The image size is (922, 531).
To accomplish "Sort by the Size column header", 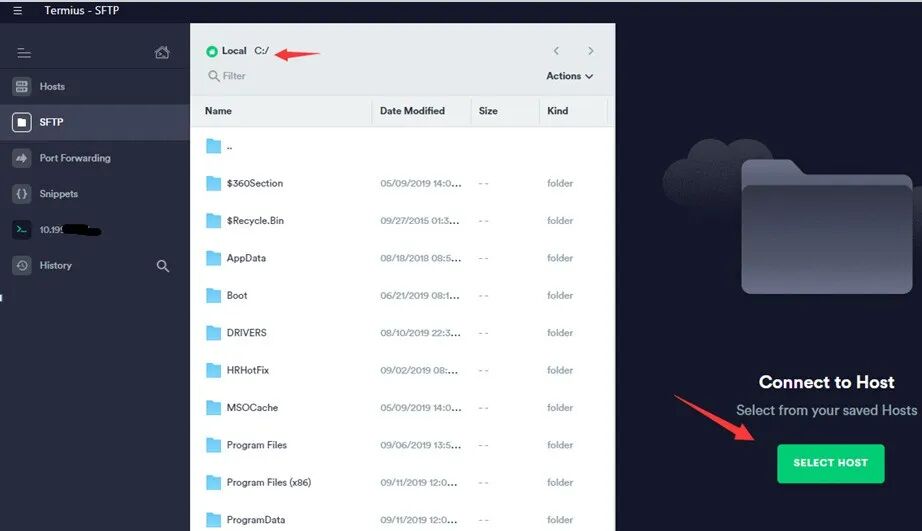I will [488, 111].
